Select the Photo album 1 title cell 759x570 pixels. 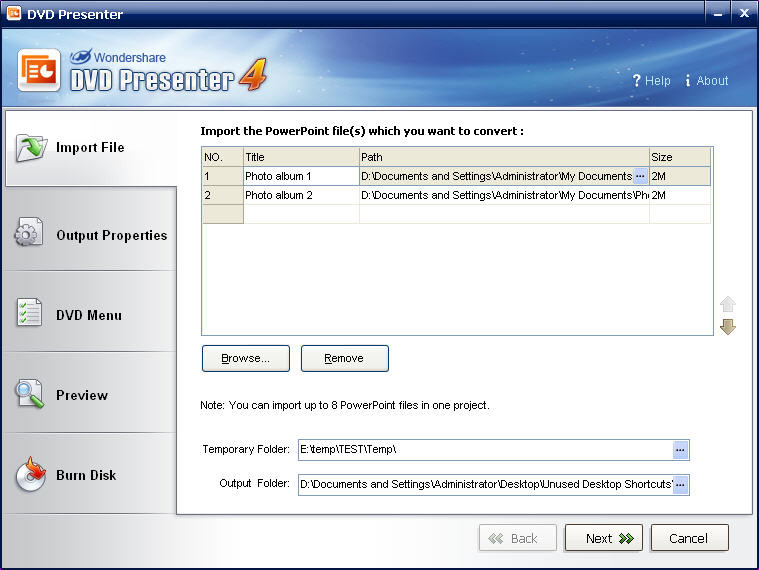pyautogui.click(x=301, y=176)
